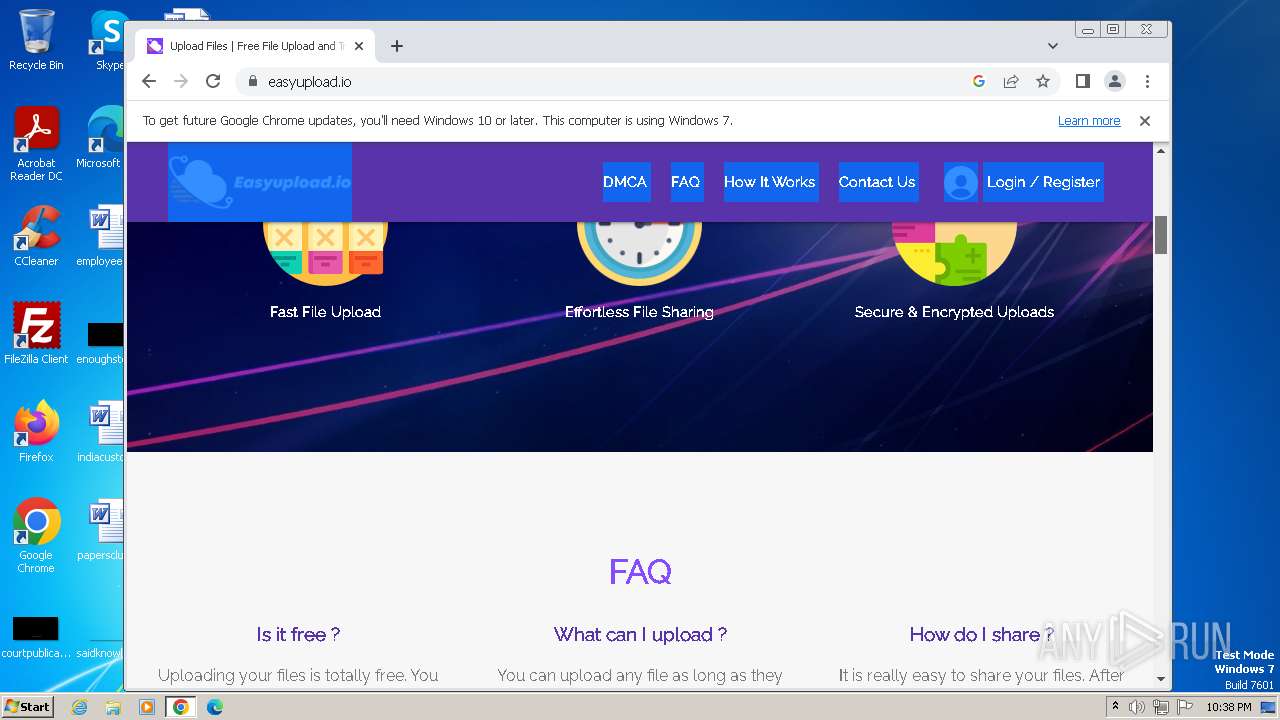Open Internet Explorer from the taskbar

click(80, 707)
